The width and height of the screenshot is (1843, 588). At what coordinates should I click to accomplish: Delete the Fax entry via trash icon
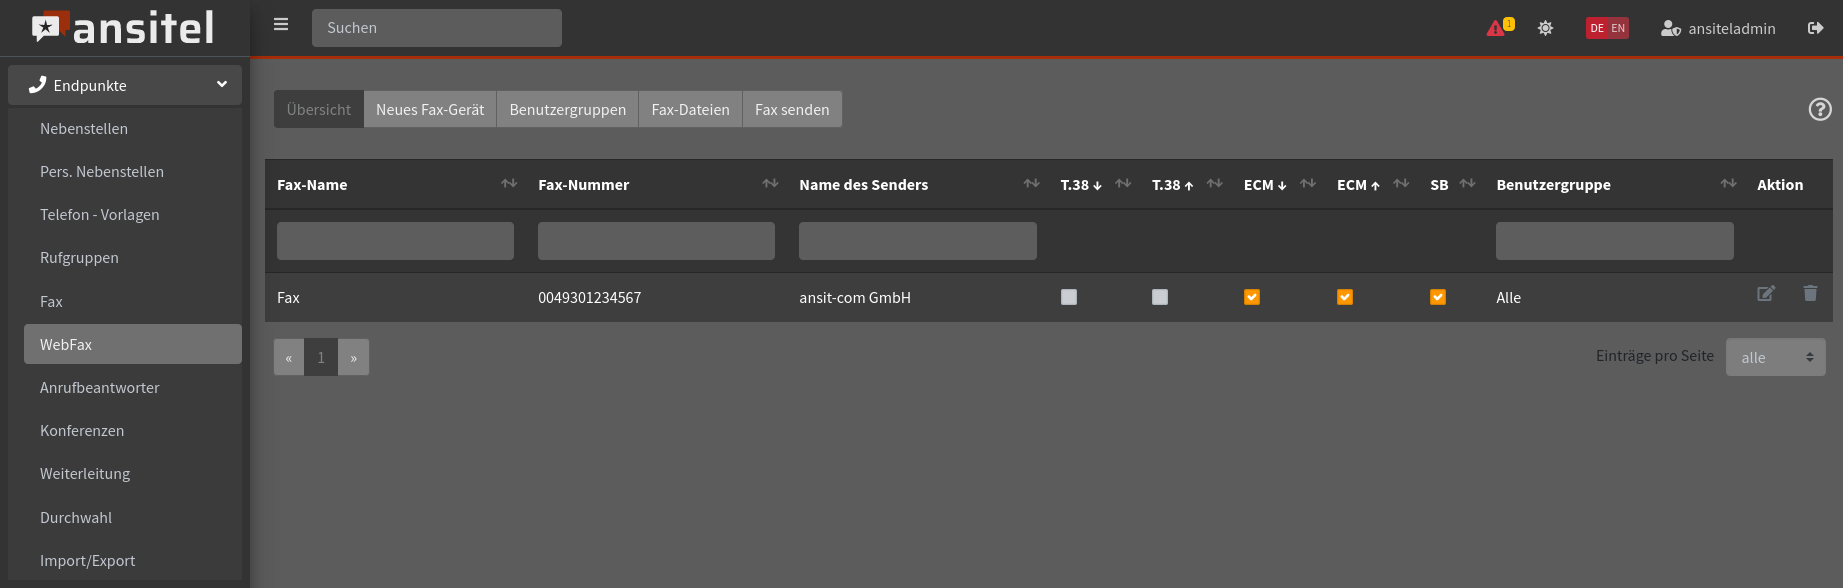tap(1810, 294)
